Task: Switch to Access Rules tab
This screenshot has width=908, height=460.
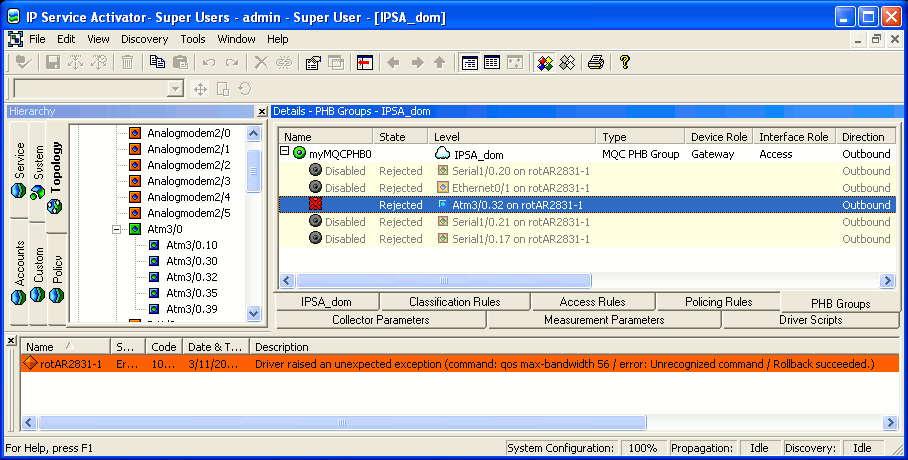Action: click(x=592, y=302)
